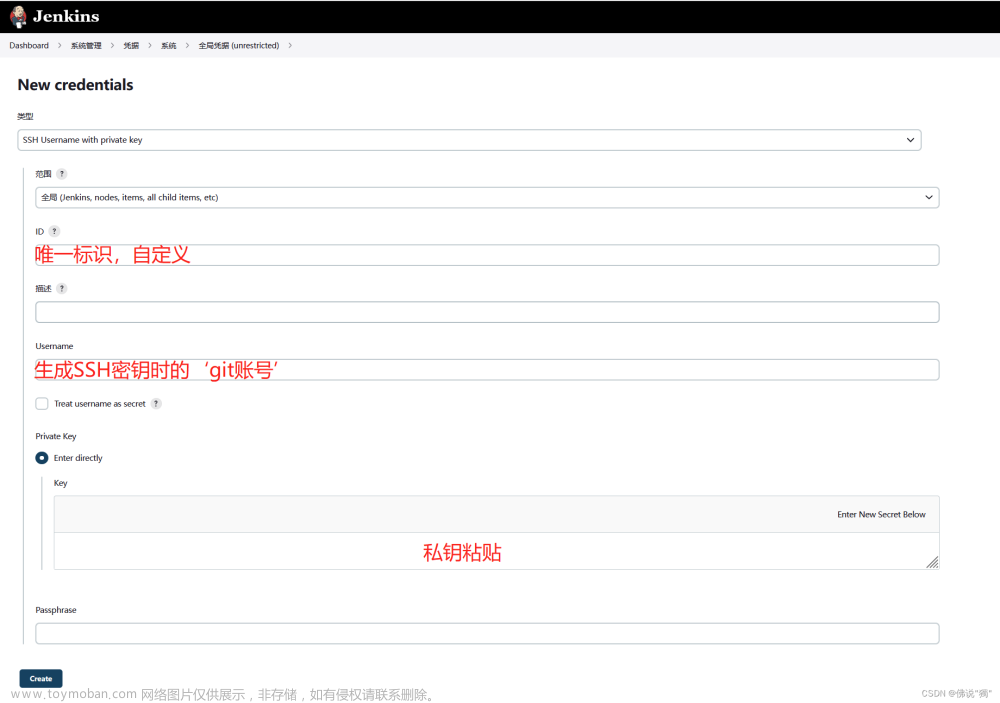This screenshot has height=703, width=1000.
Task: Select the Enter directly radio button
Action: pos(42,458)
